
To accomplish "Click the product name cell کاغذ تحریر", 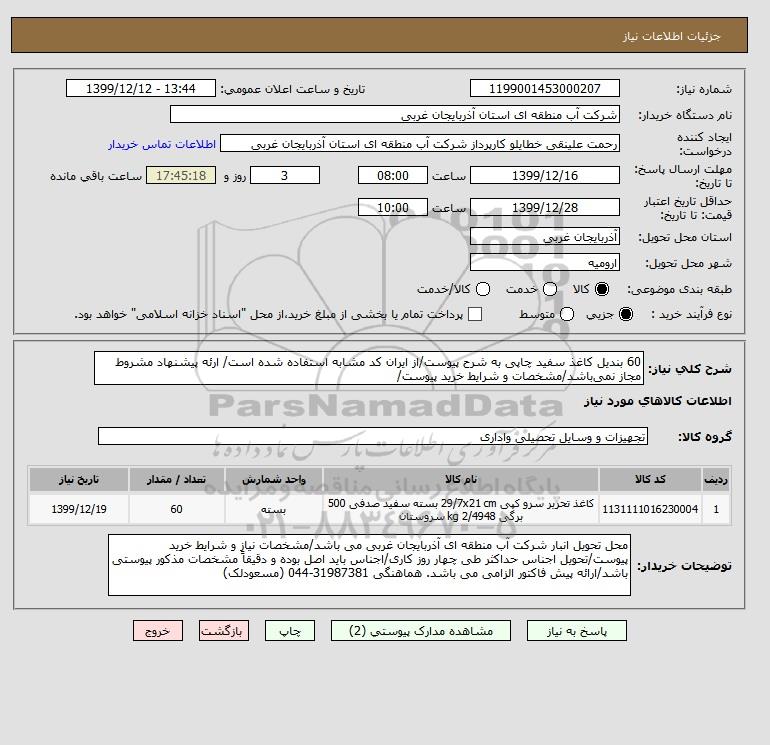I will [x=461, y=509].
